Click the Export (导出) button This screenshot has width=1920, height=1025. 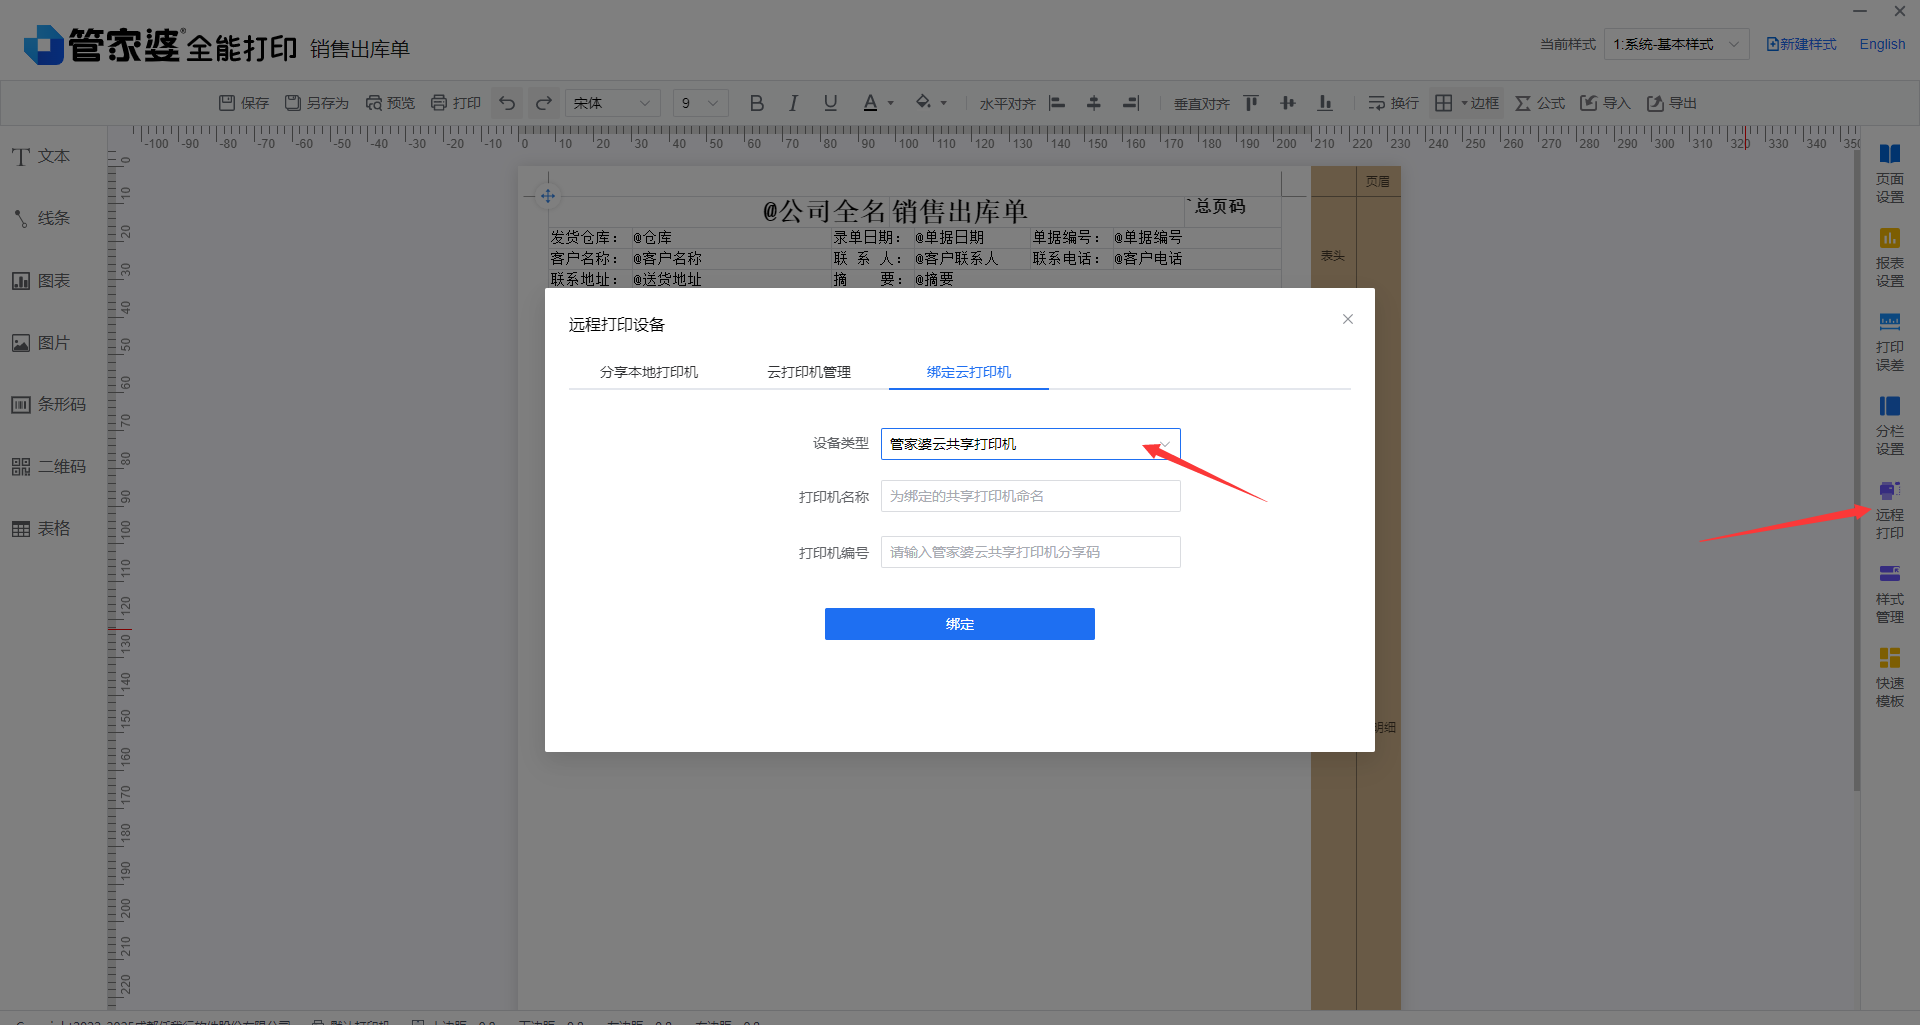pyautogui.click(x=1672, y=103)
